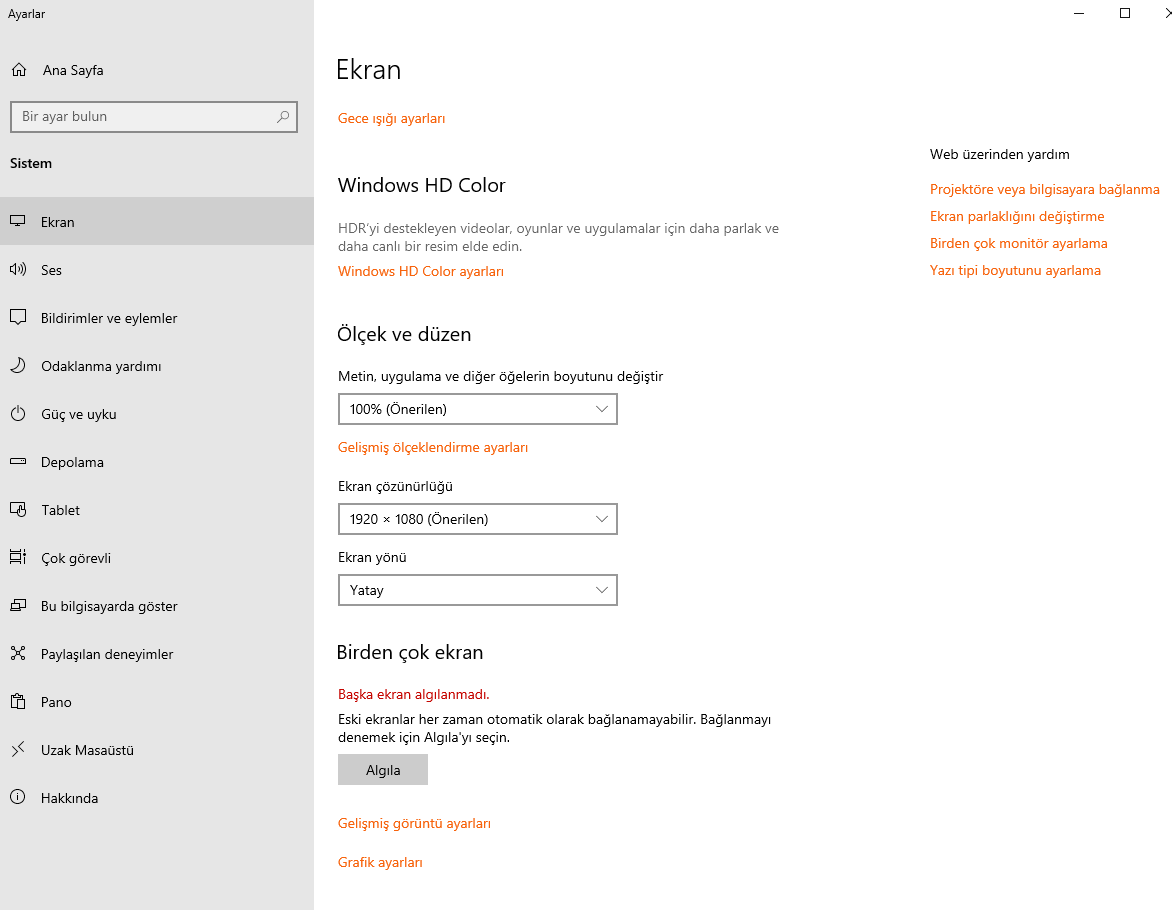Open Bildirimler ve eylemler settings

[x=157, y=318]
